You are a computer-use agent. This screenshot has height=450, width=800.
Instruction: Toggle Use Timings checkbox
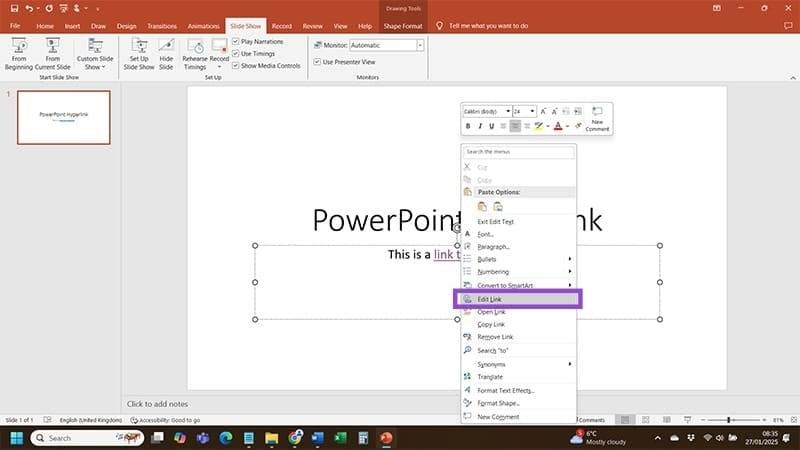point(235,54)
